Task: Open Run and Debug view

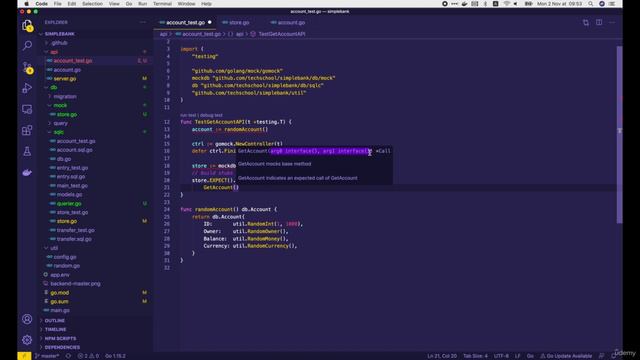Action: (27, 88)
